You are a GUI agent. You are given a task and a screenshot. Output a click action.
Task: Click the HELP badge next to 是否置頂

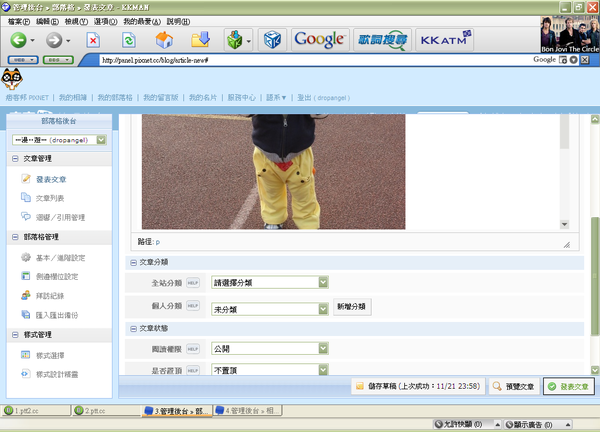point(193,370)
